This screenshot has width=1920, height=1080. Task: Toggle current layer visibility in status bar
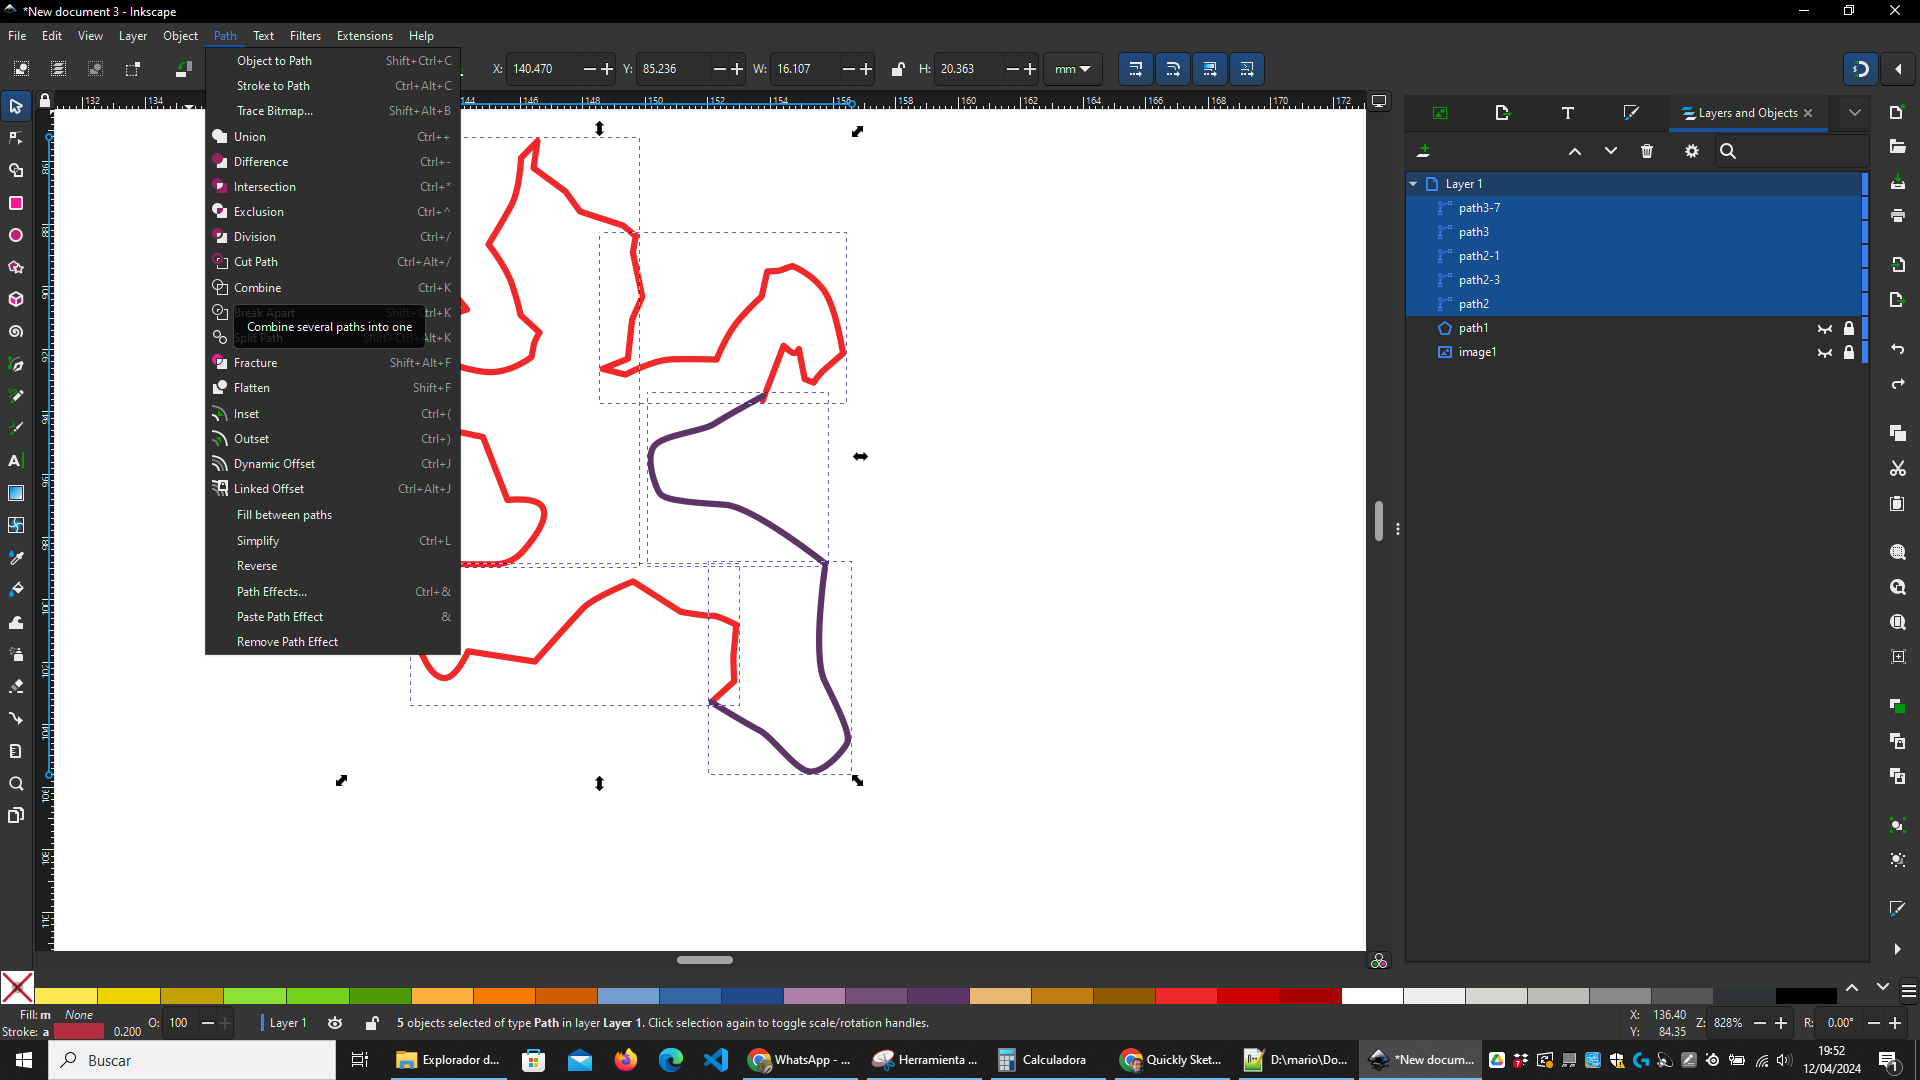[x=335, y=1023]
